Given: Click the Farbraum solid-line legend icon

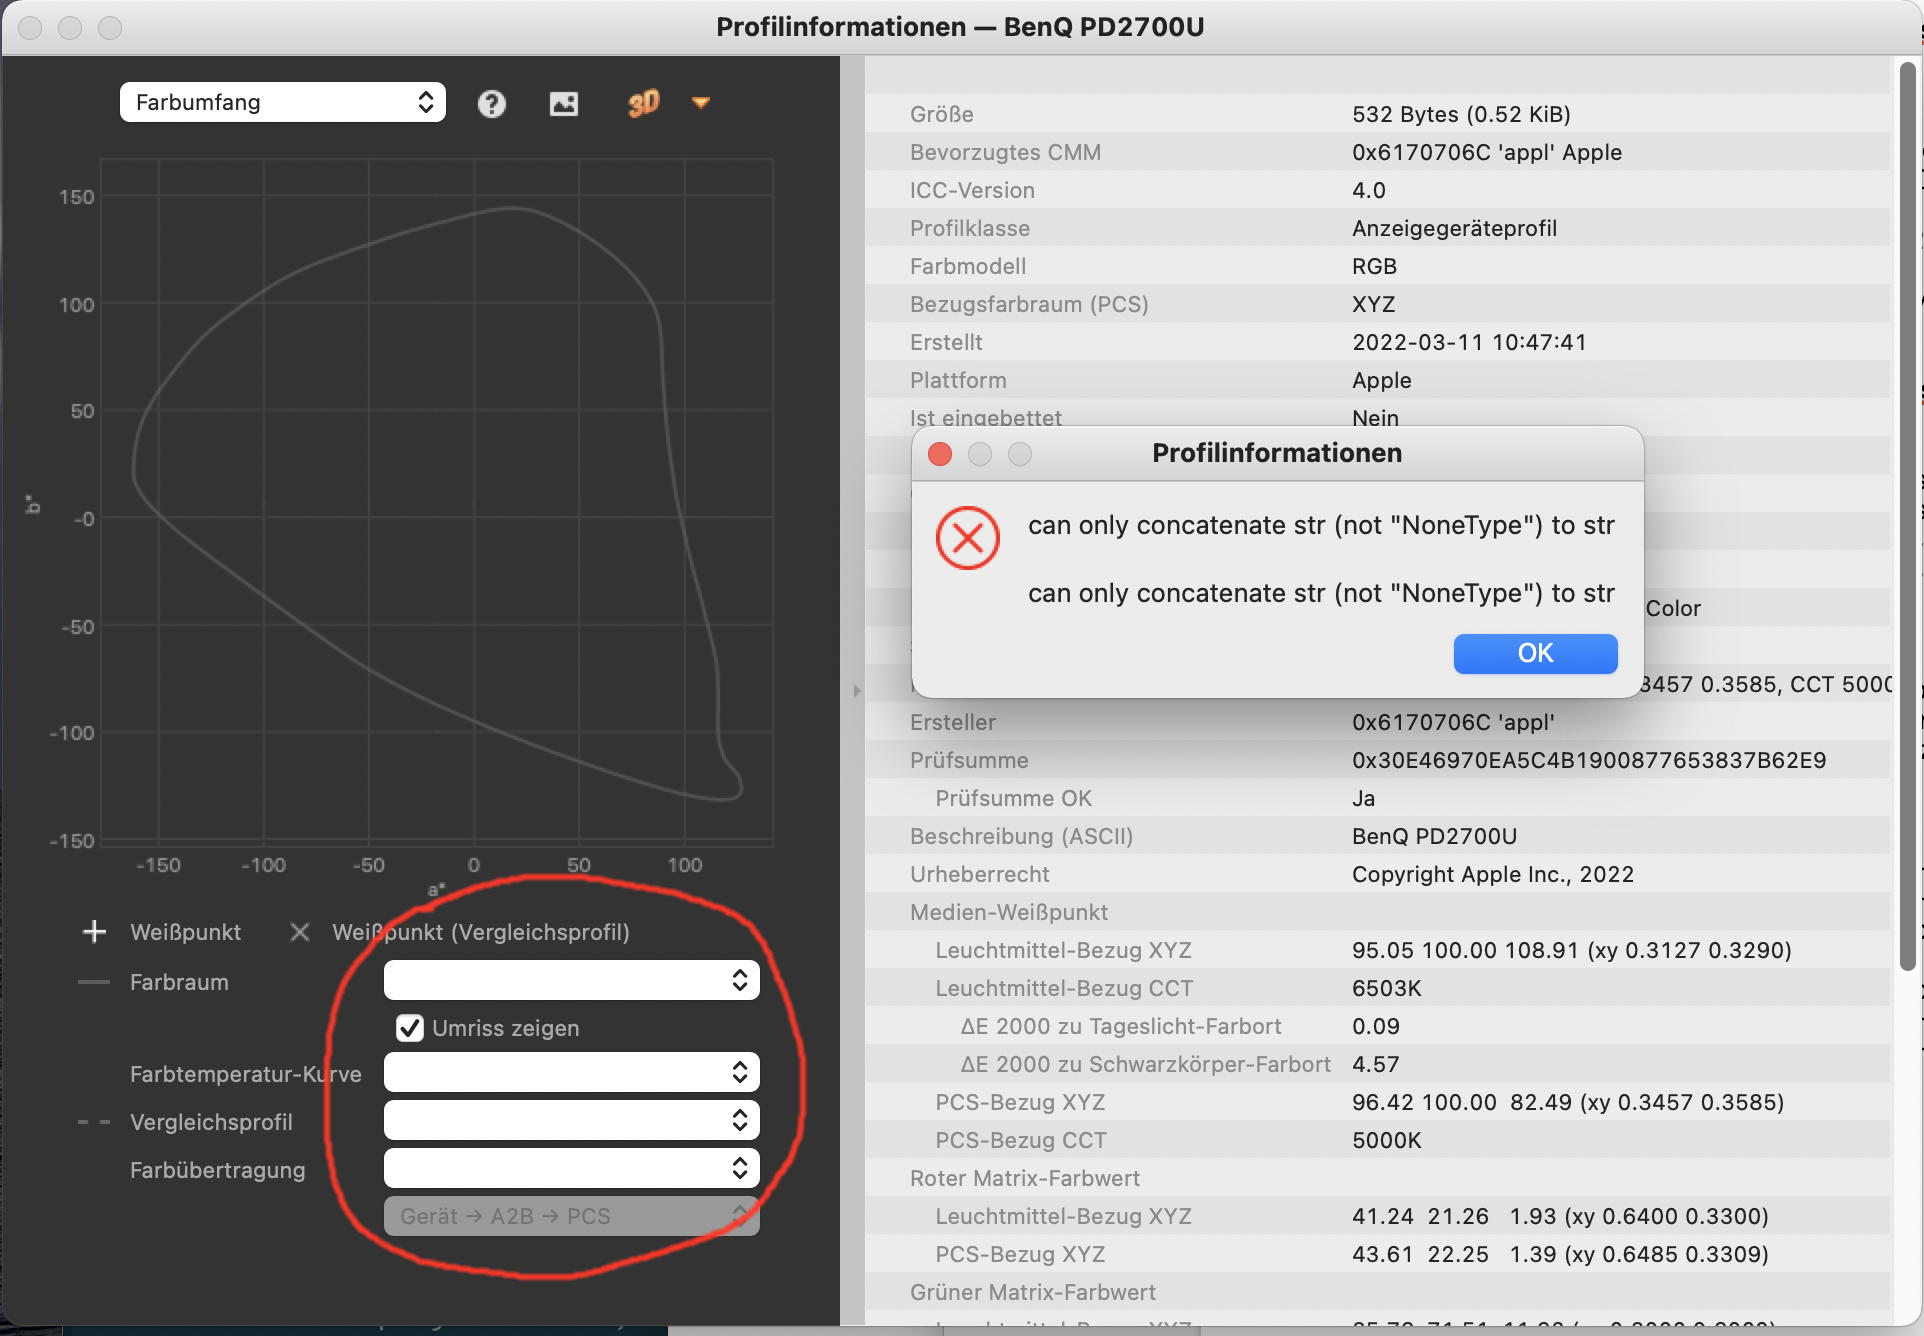Looking at the screenshot, I should 93,981.
